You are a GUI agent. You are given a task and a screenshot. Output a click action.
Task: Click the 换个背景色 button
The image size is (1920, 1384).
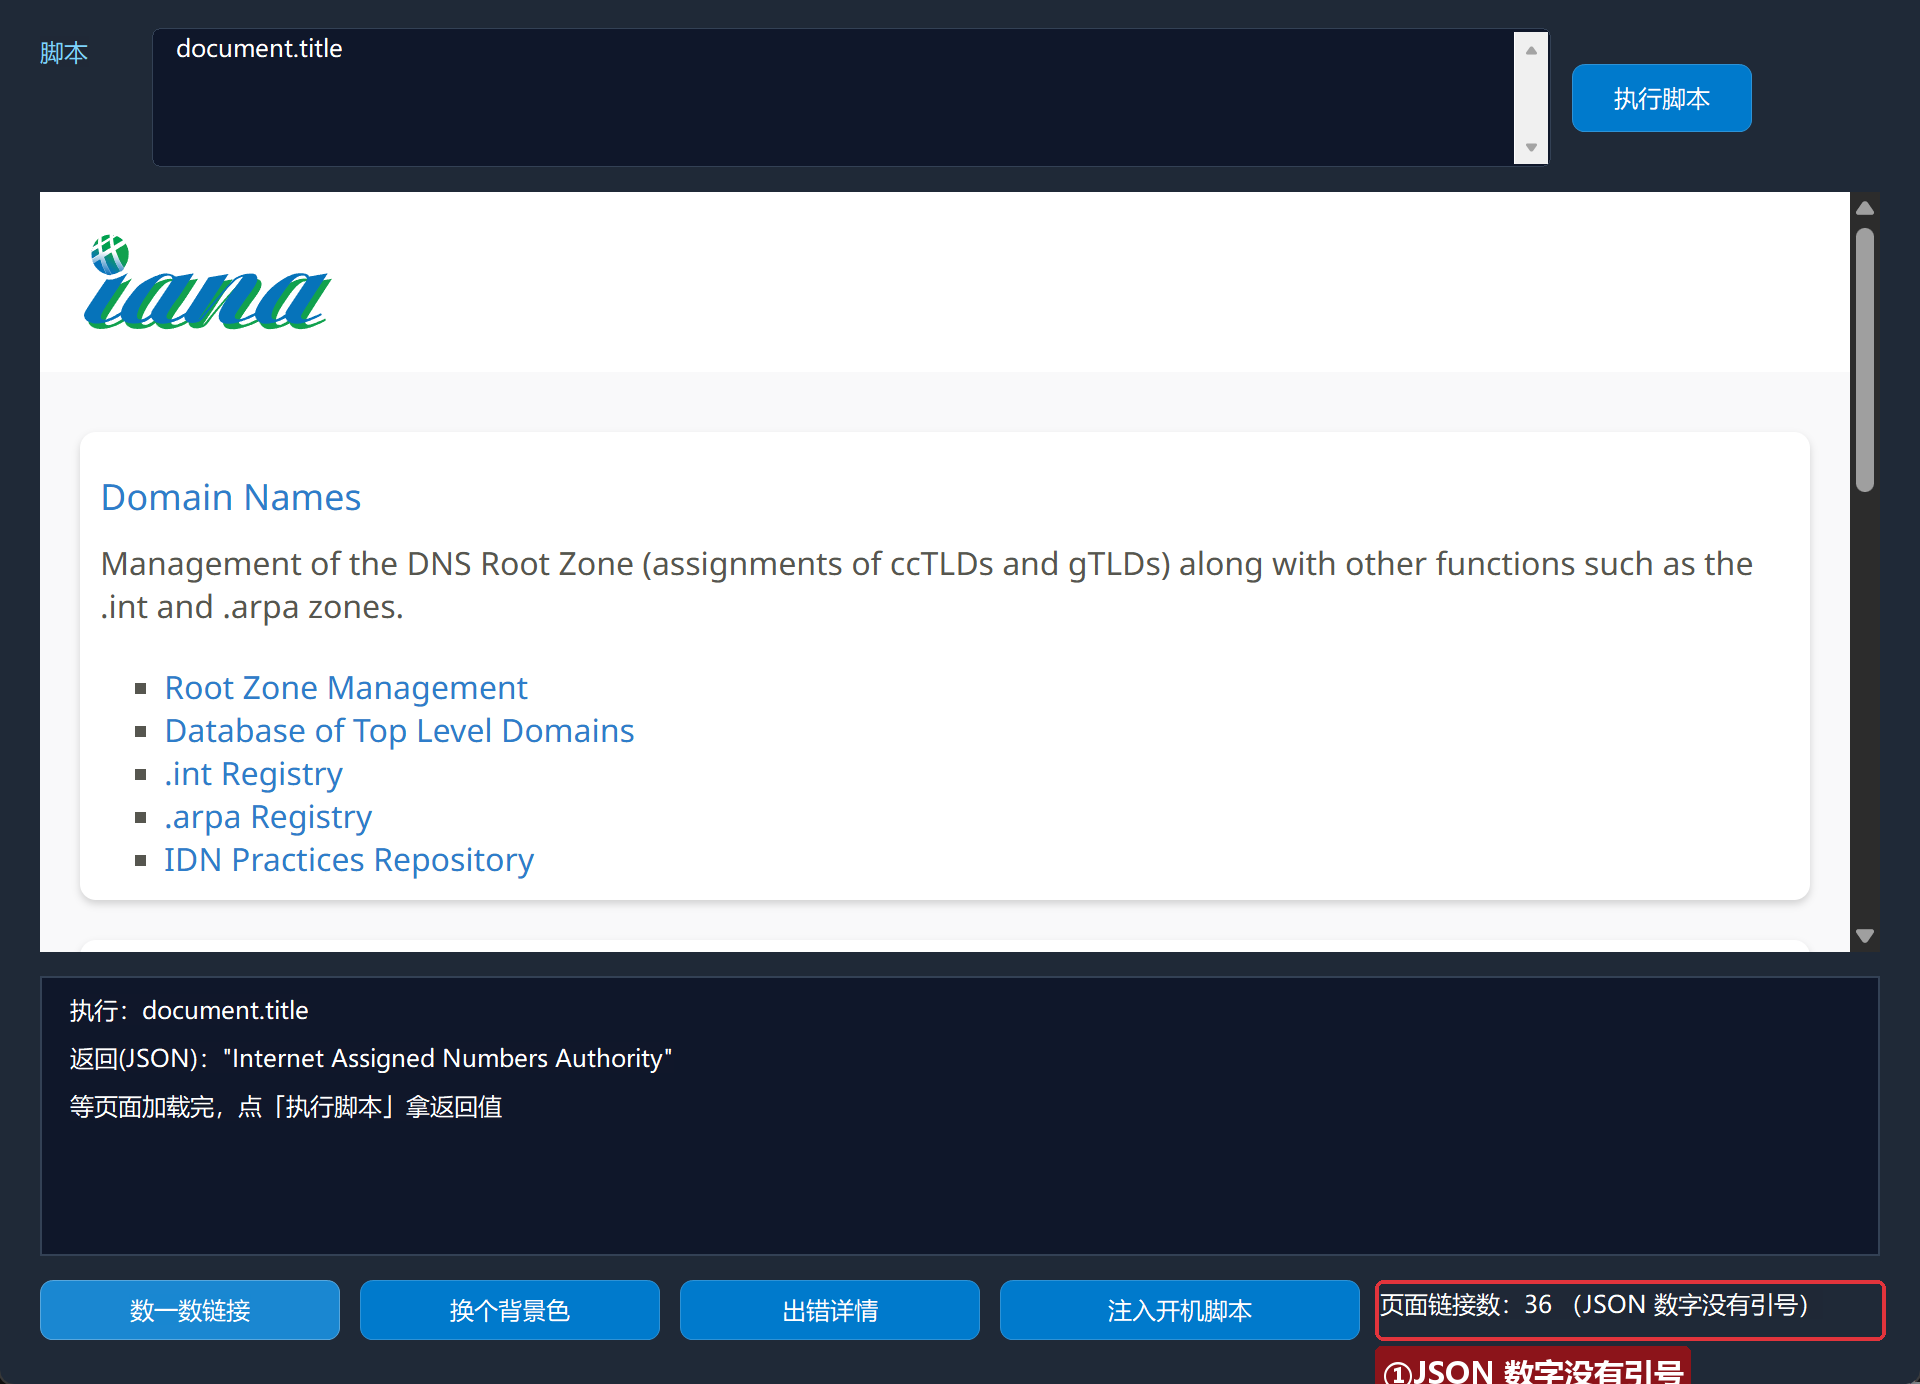click(510, 1310)
